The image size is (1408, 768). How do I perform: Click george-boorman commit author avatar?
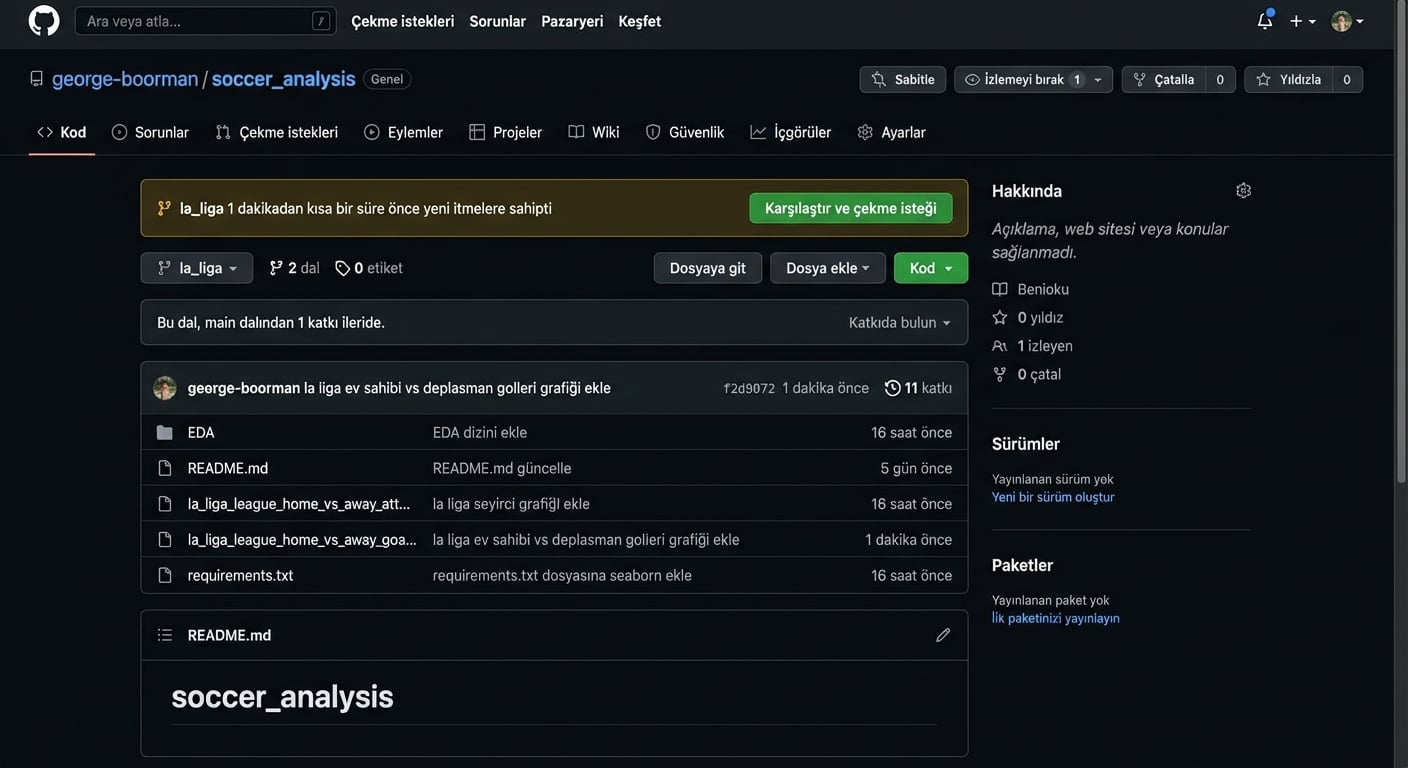[x=165, y=388]
